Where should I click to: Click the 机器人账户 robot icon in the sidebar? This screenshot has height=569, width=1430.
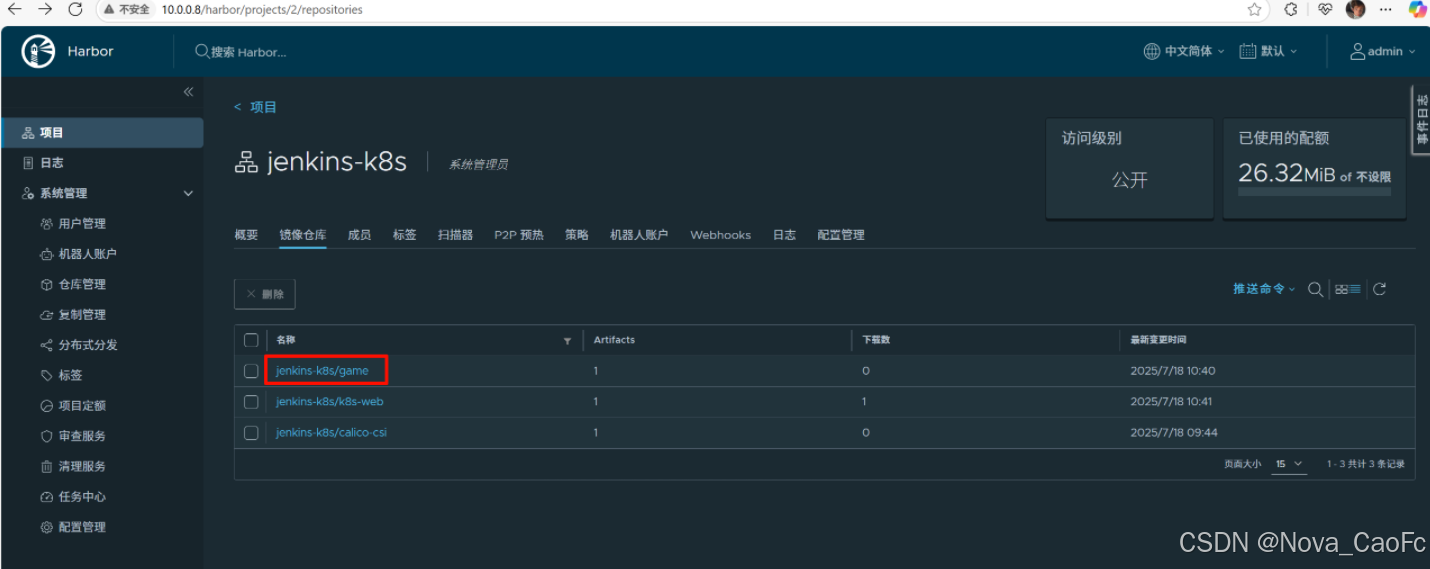(46, 254)
